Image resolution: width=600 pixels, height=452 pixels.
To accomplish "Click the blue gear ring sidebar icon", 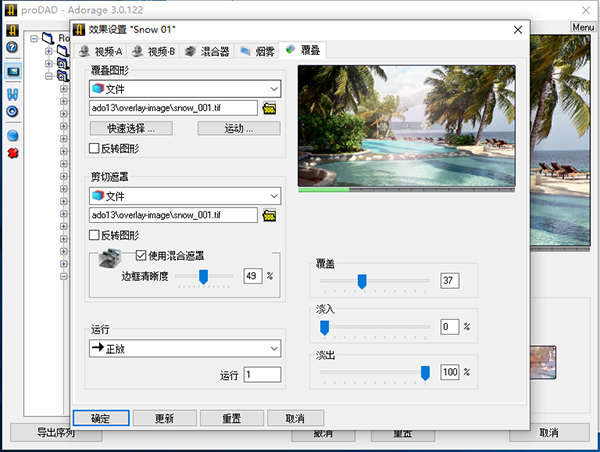I will pos(12,111).
